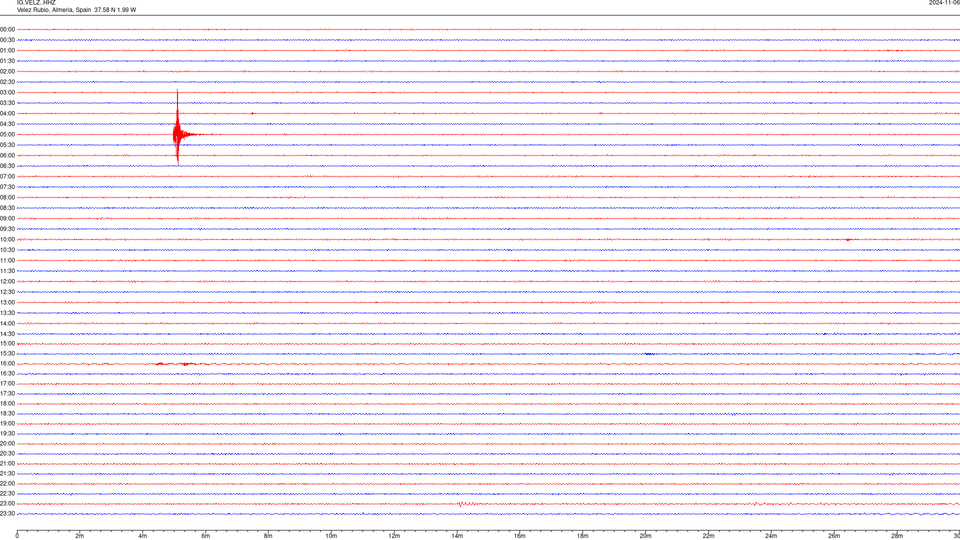Select the '14:00' time label
The height and width of the screenshot is (540, 960).
pyautogui.click(x=7, y=323)
